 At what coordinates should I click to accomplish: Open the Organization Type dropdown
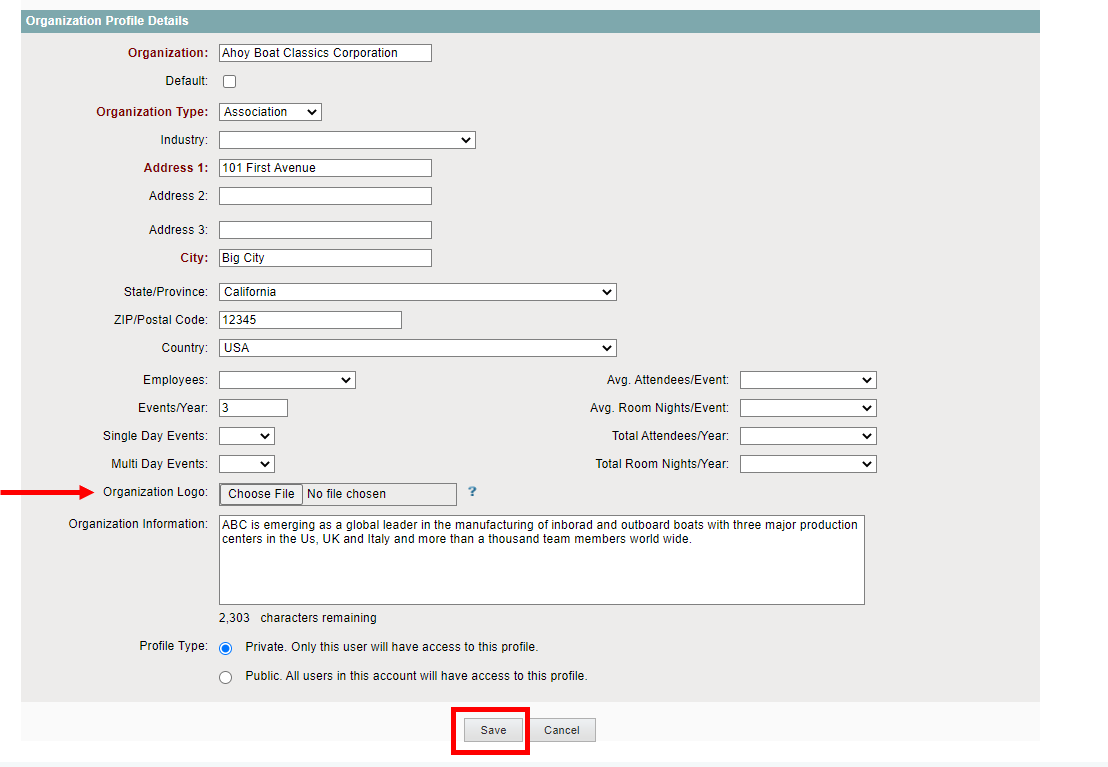coord(270,112)
